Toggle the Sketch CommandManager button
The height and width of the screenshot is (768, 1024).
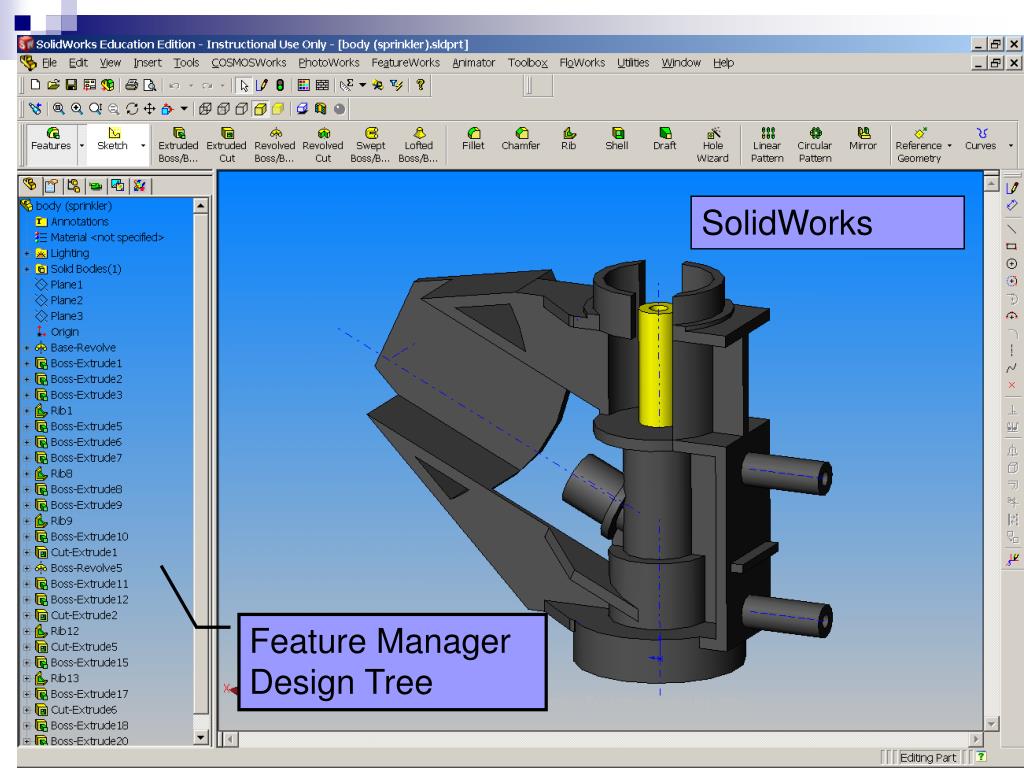point(112,140)
